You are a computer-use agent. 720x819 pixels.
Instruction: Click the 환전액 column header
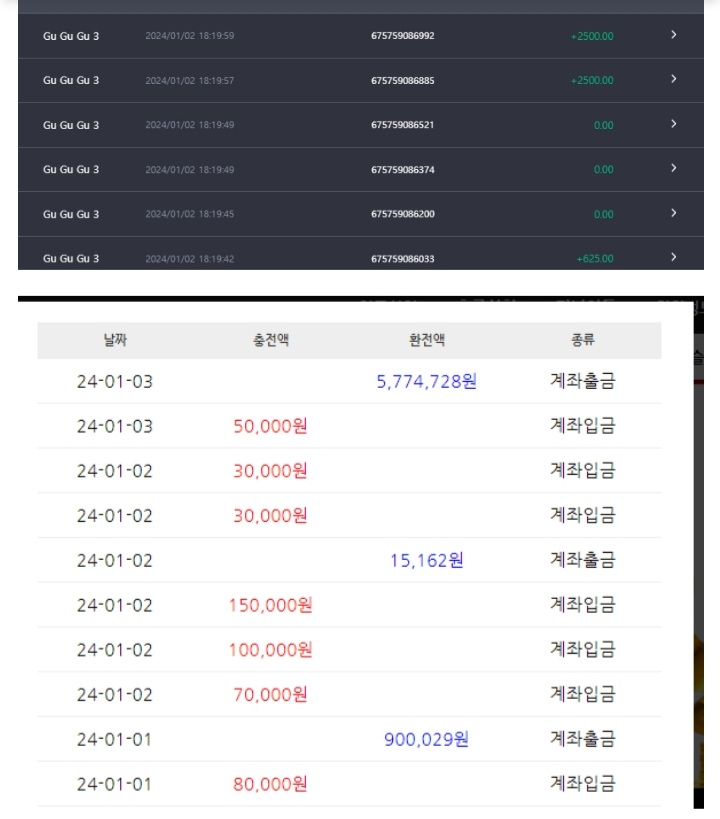tap(427, 340)
